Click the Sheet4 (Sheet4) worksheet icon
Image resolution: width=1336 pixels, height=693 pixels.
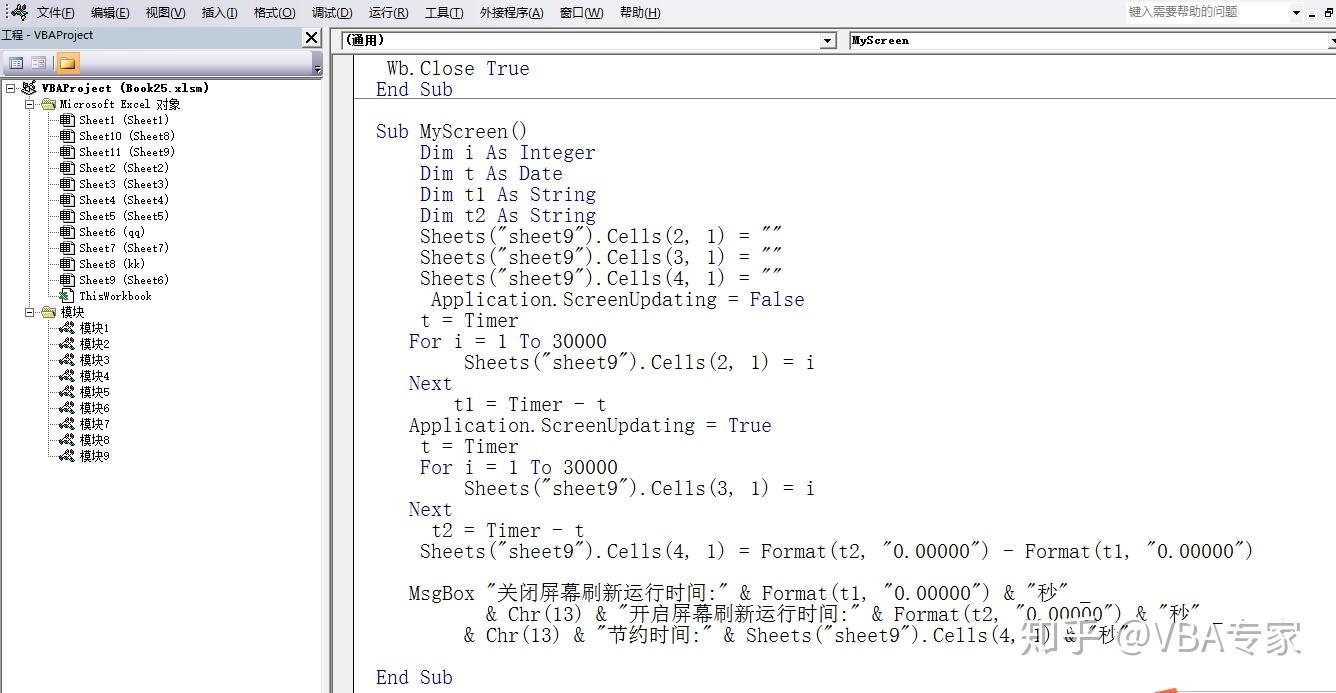pos(67,200)
